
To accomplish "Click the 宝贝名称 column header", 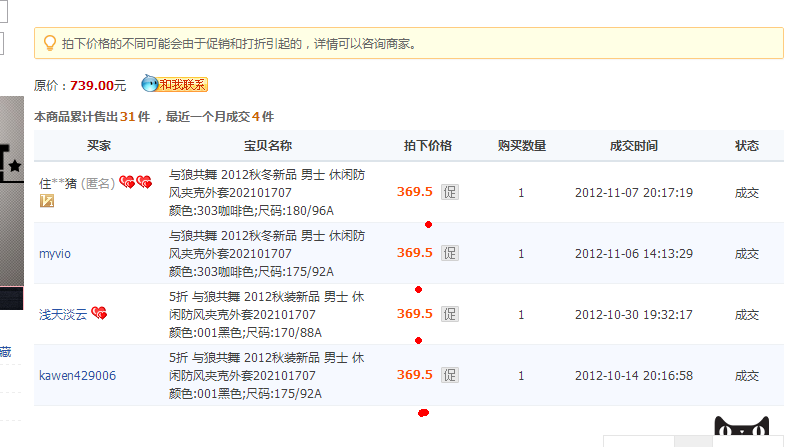I will pyautogui.click(x=268, y=146).
